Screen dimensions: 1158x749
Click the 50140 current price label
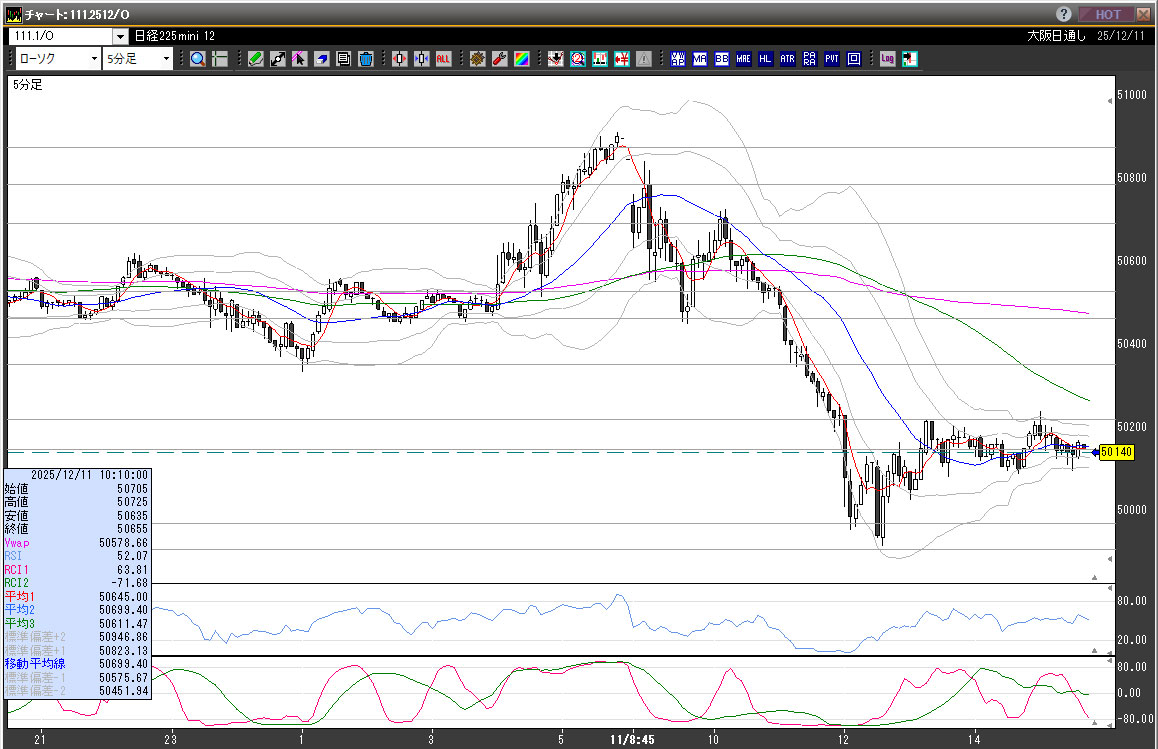(x=1116, y=453)
